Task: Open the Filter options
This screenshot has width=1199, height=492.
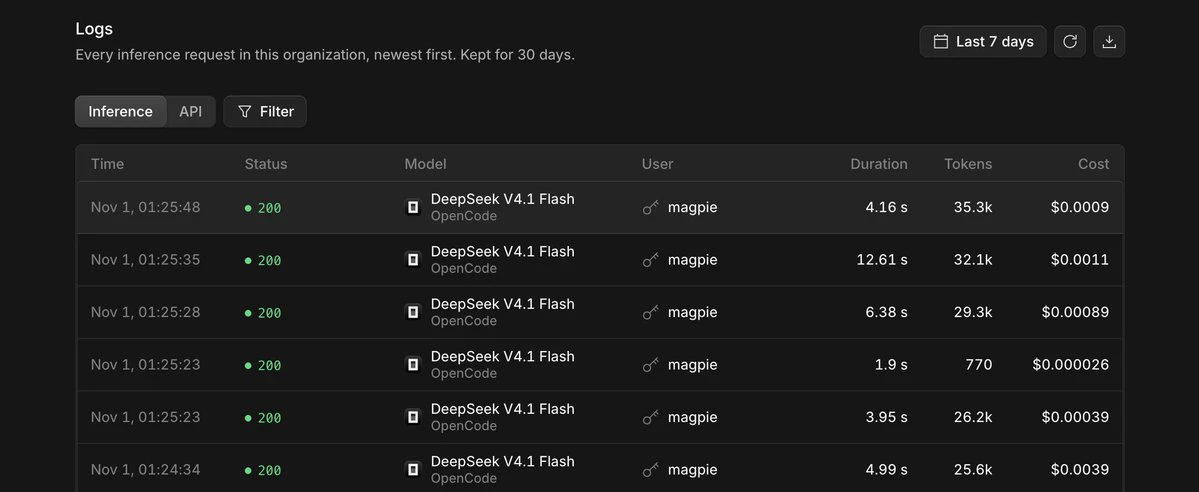Action: 265,111
